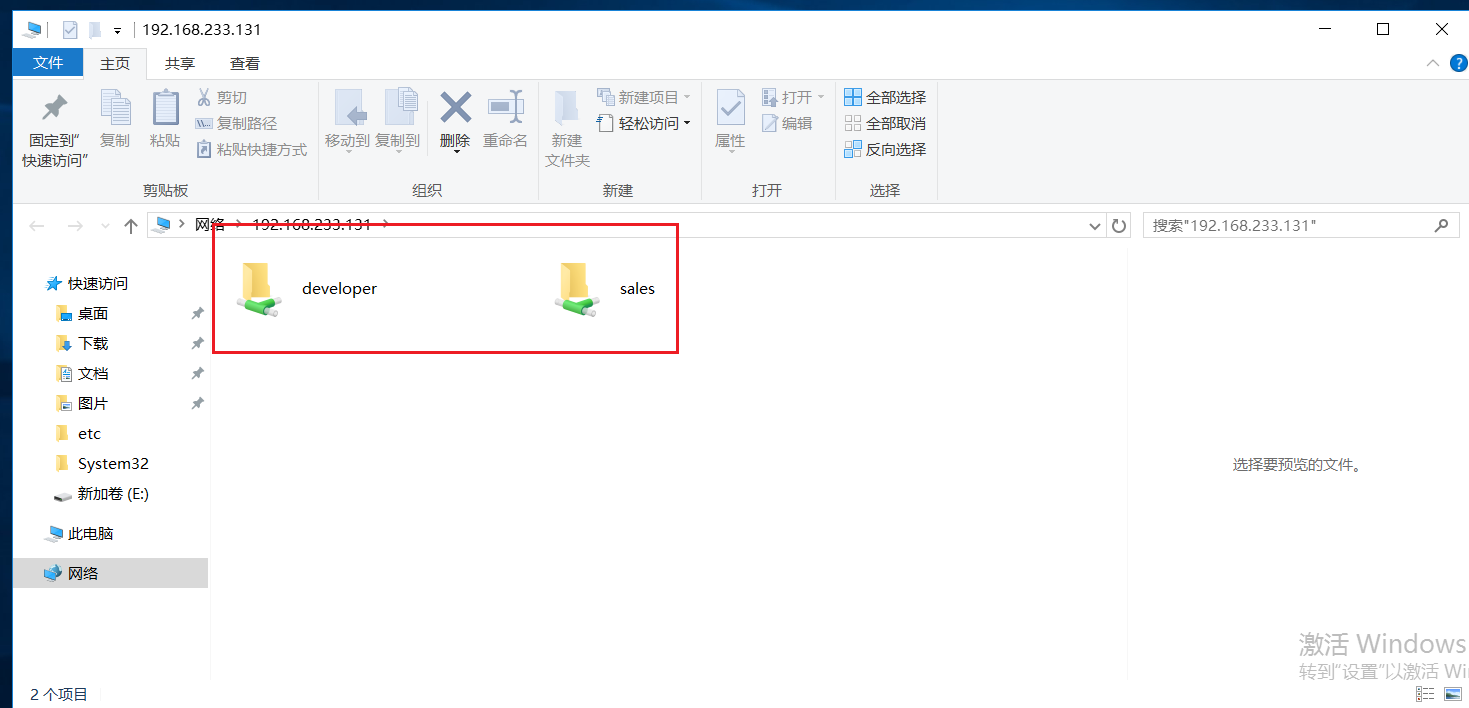The width and height of the screenshot is (1469, 708).
Task: Click the search magnifier icon
Action: tap(1441, 225)
